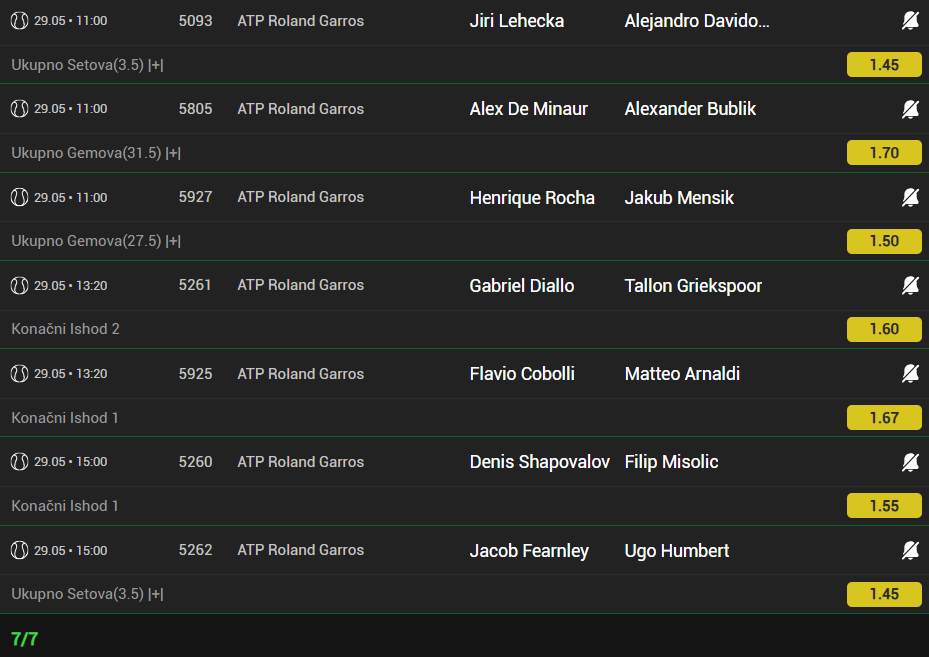Image resolution: width=929 pixels, height=657 pixels.
Task: Expand Ukupno Gemova(27.5) bet details
Action: point(96,241)
